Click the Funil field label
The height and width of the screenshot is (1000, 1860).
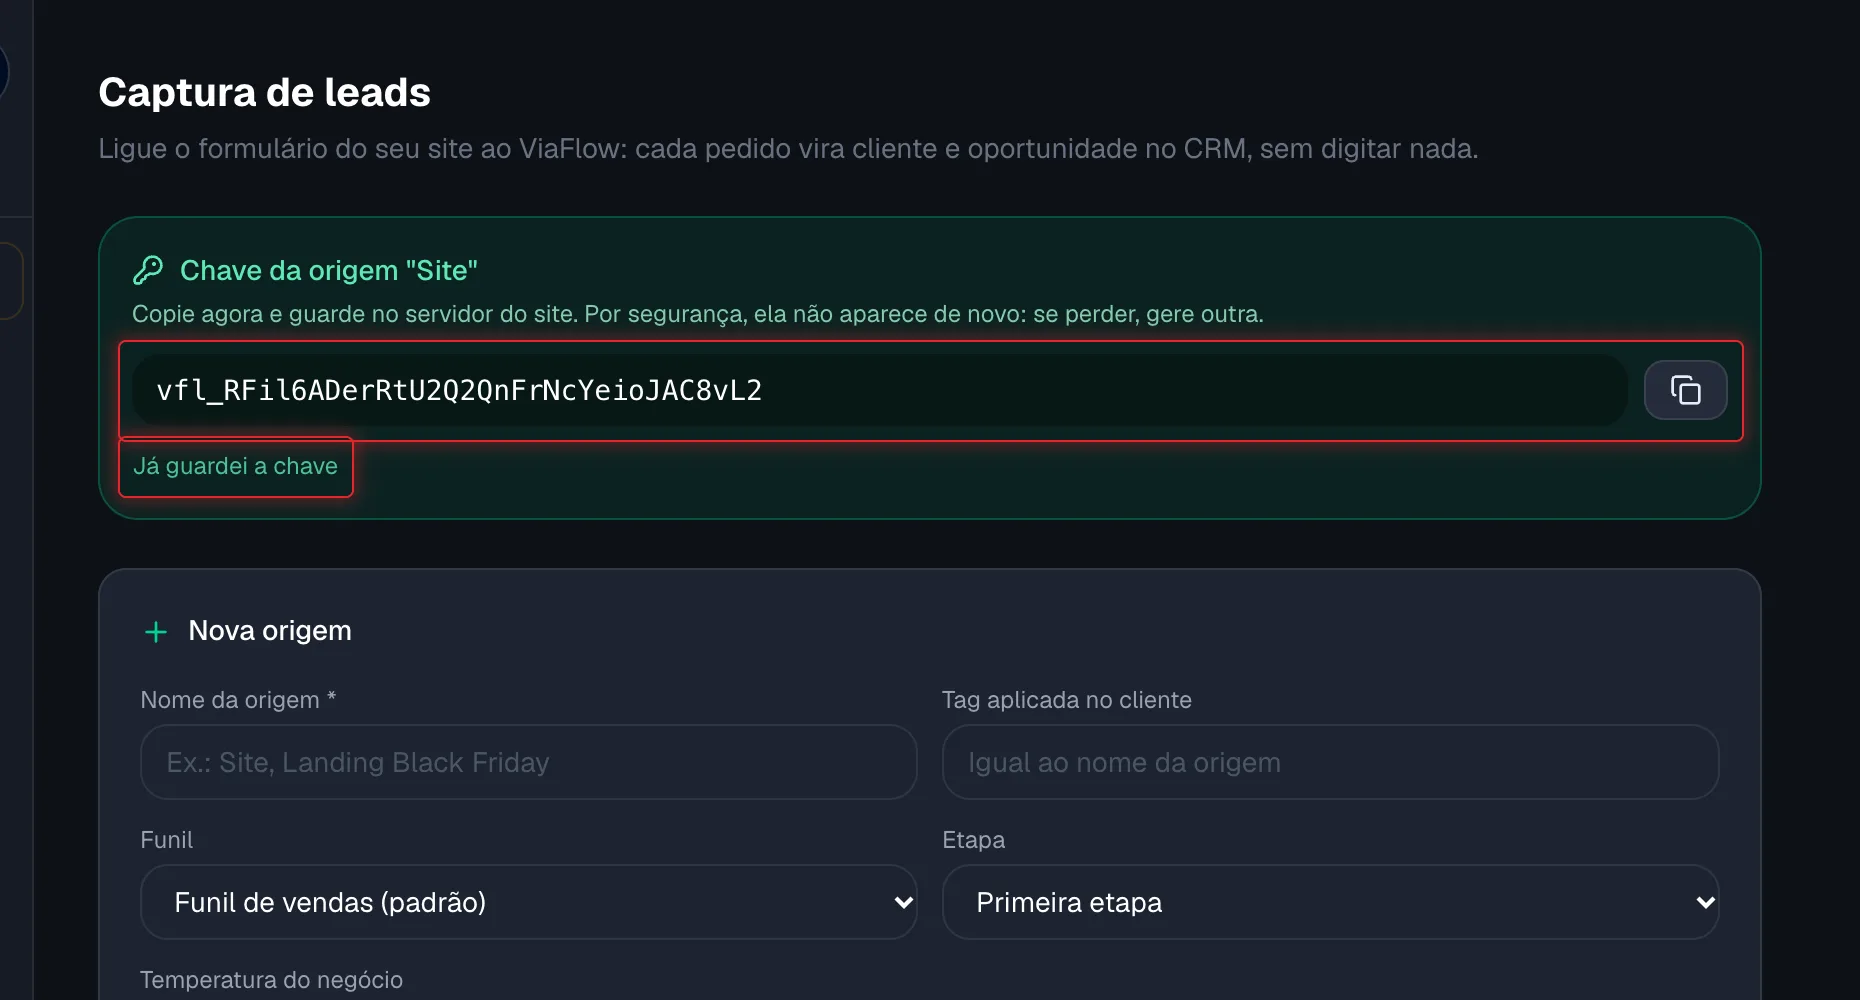click(166, 840)
